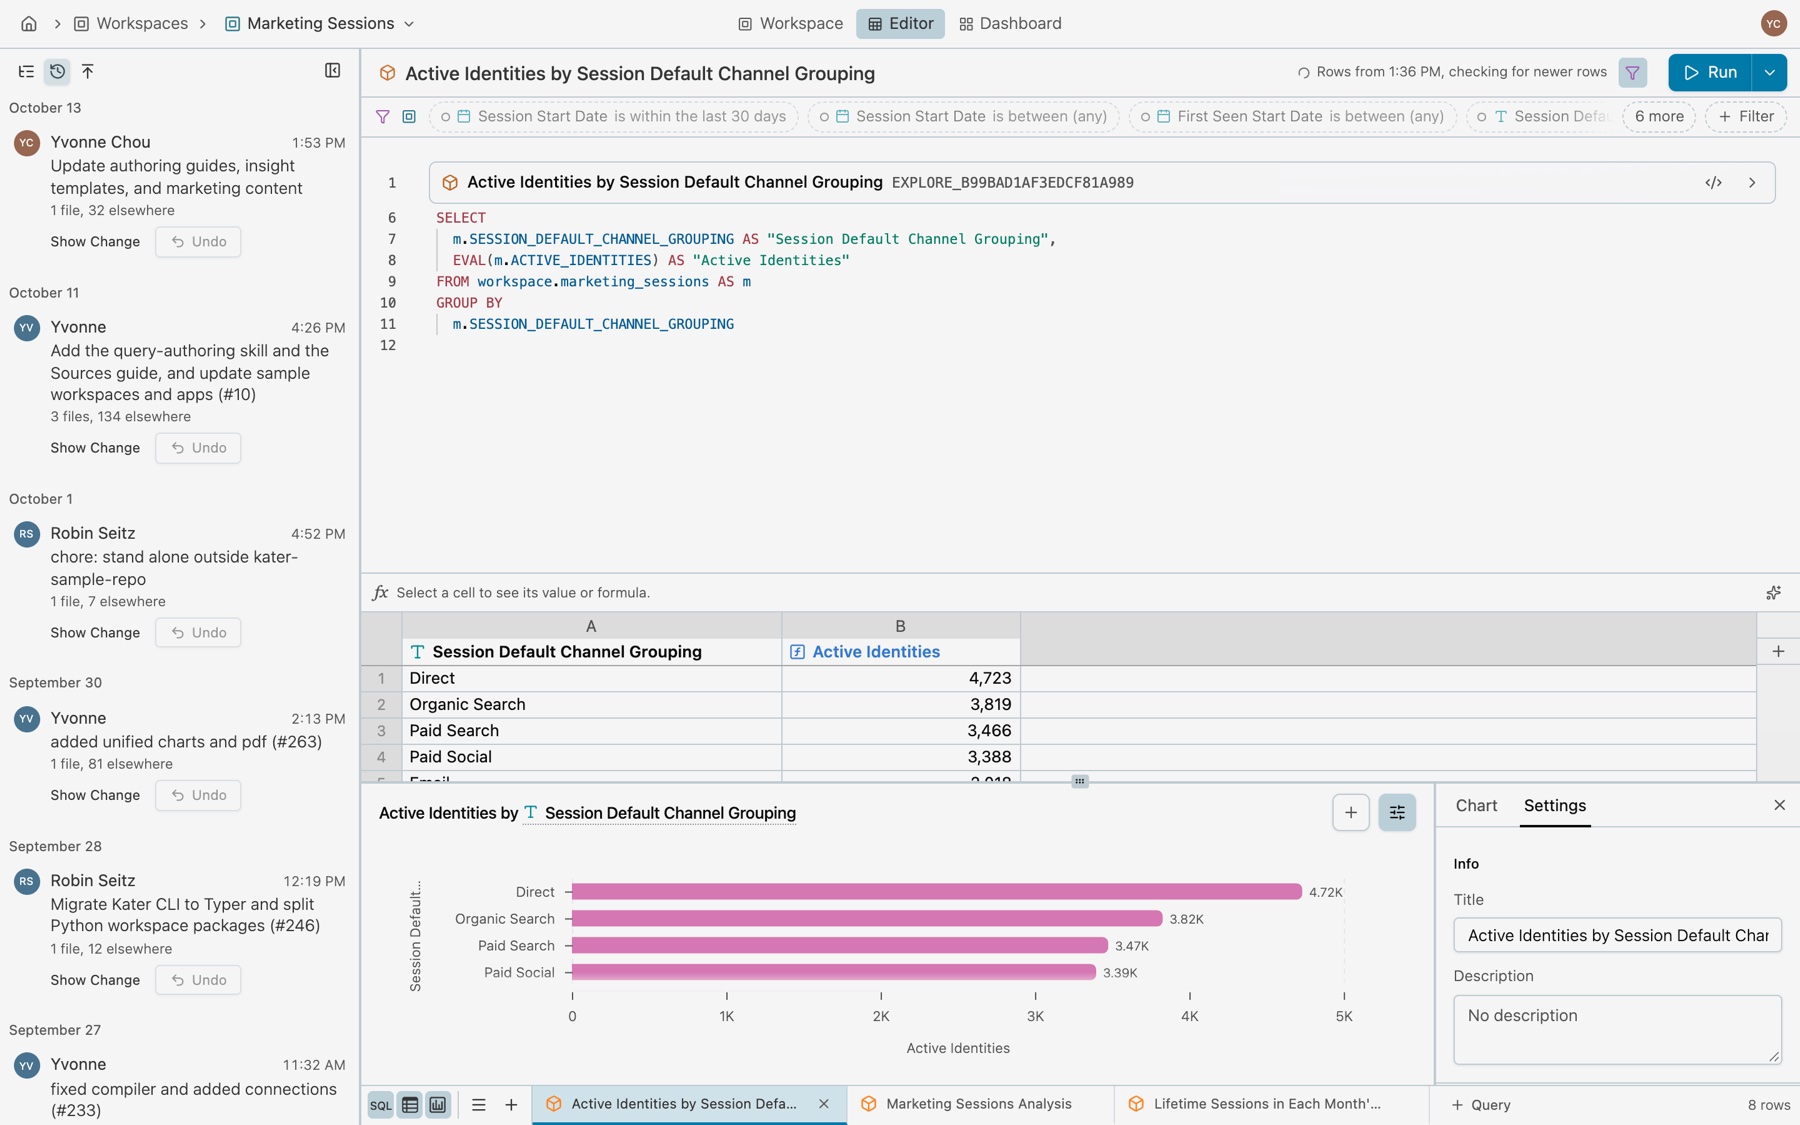Click the filter funnel icon in filter bar
Image resolution: width=1800 pixels, height=1125 pixels.
click(x=382, y=116)
